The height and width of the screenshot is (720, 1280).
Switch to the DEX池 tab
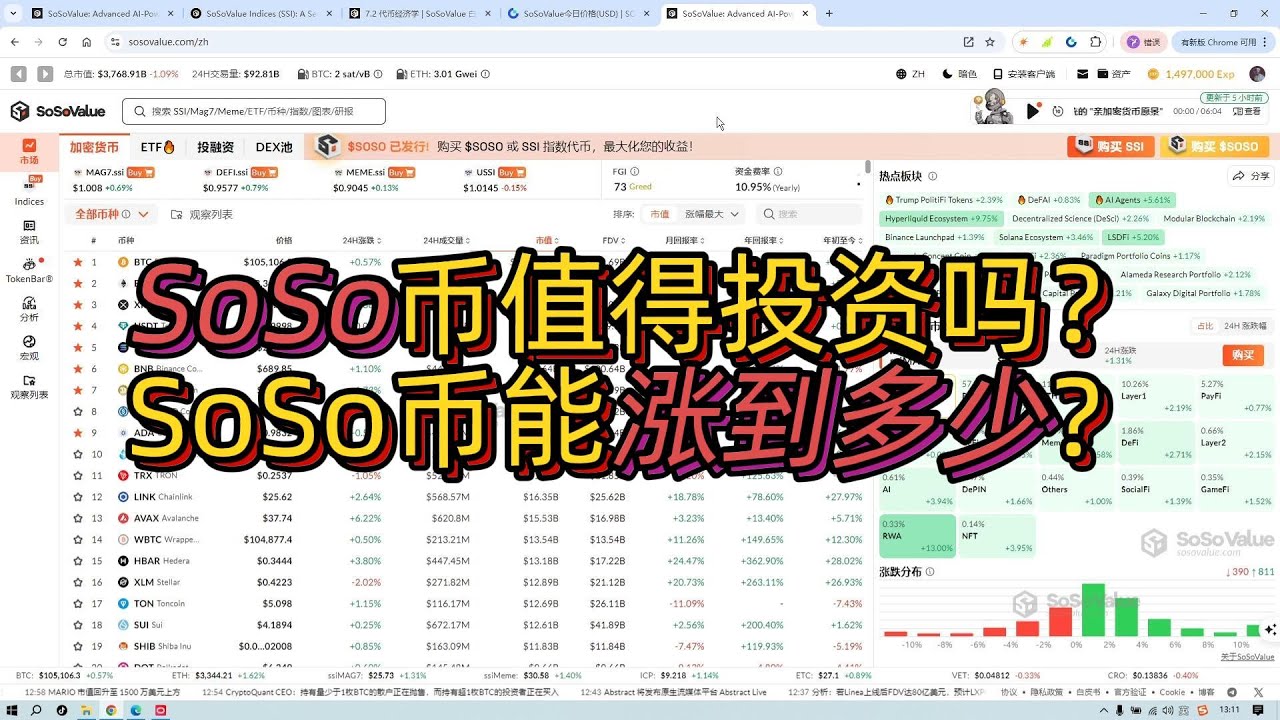[274, 147]
